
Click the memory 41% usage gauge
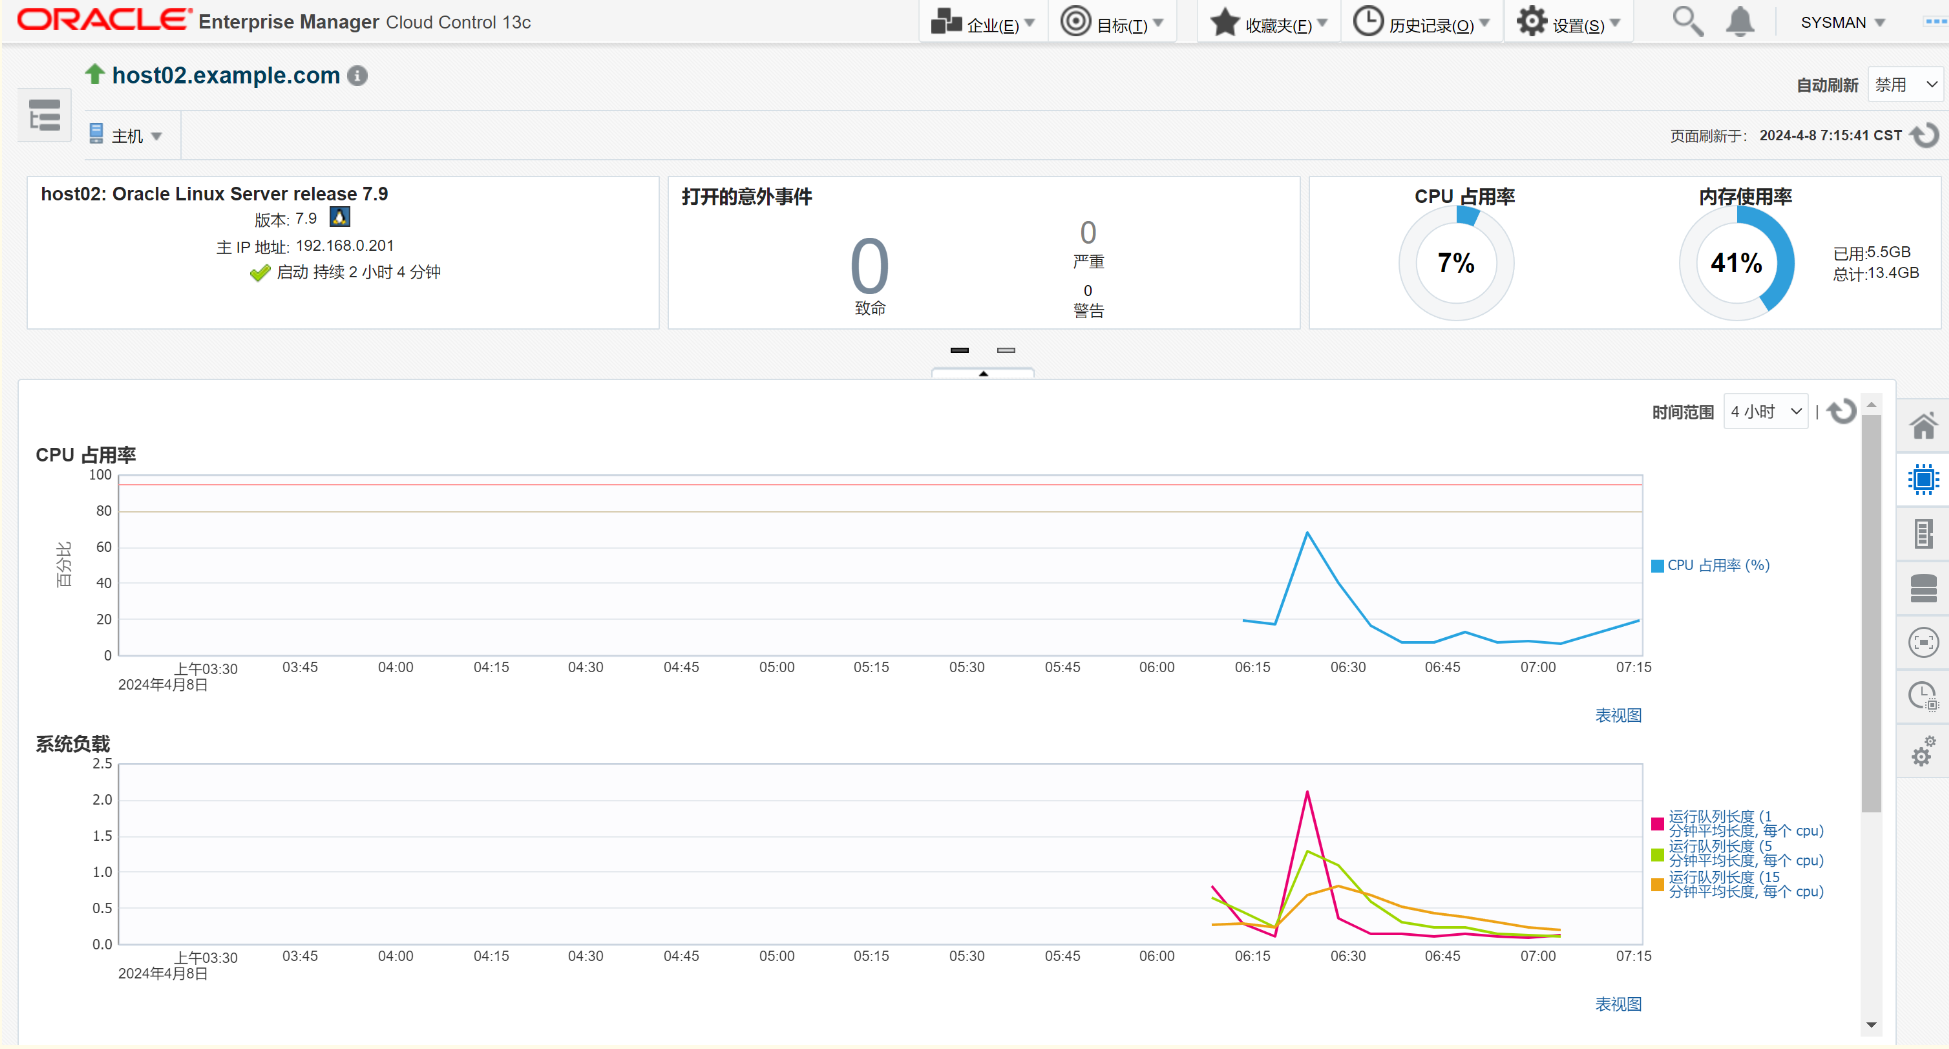pos(1737,263)
